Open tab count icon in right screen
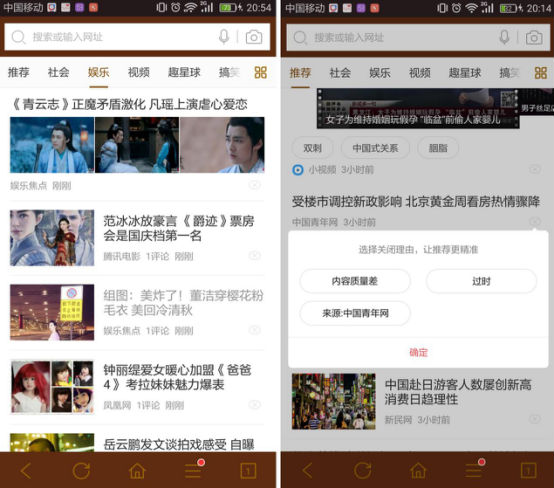This screenshot has width=554, height=488. pos(529,471)
